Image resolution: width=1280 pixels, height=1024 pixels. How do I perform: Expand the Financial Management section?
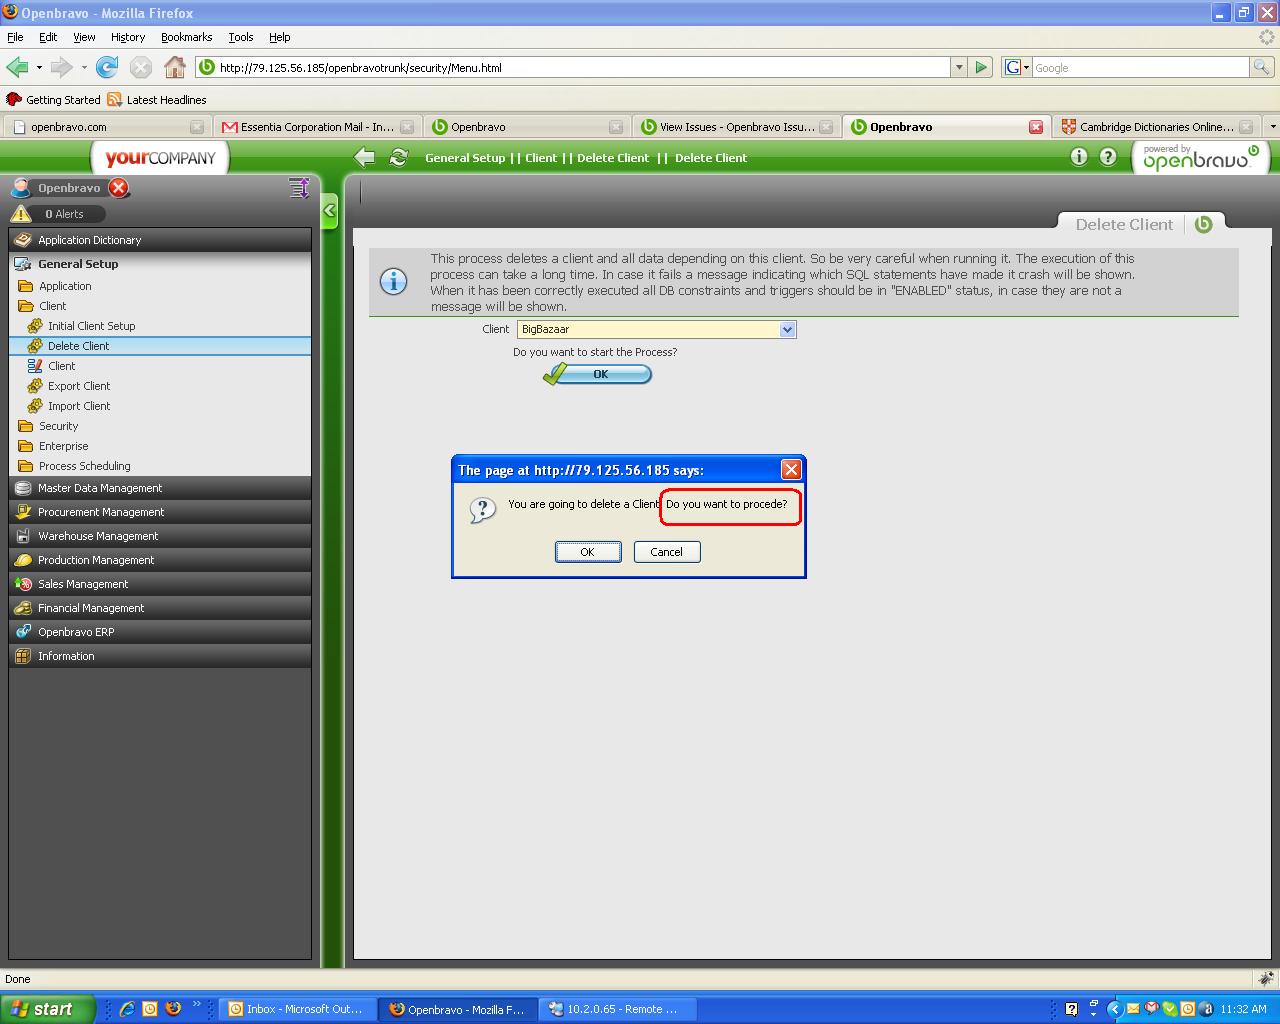(160, 608)
